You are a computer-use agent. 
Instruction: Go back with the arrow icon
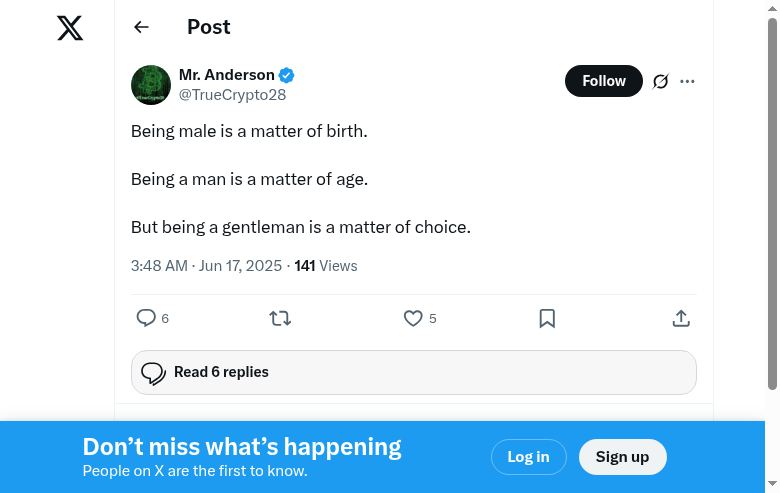click(x=141, y=28)
